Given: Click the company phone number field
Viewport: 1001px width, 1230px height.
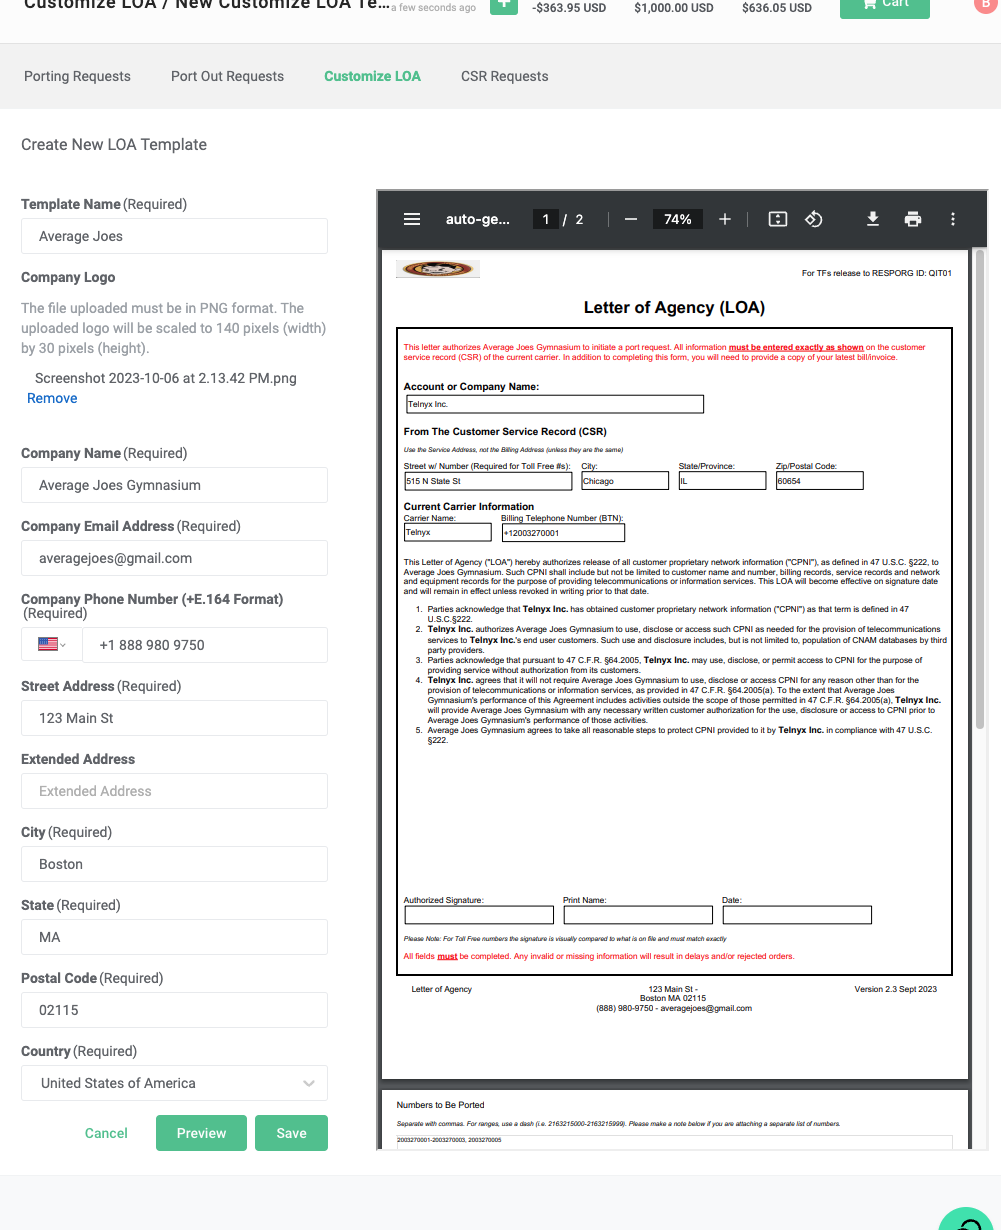Looking at the screenshot, I should (205, 645).
